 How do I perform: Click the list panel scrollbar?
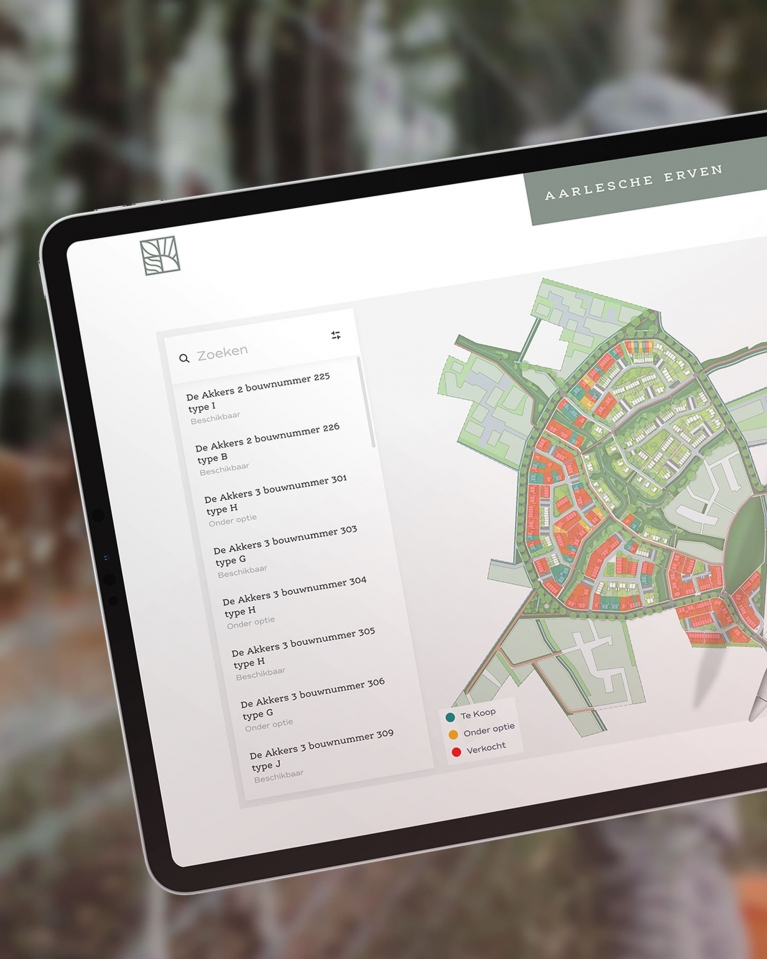(x=366, y=402)
